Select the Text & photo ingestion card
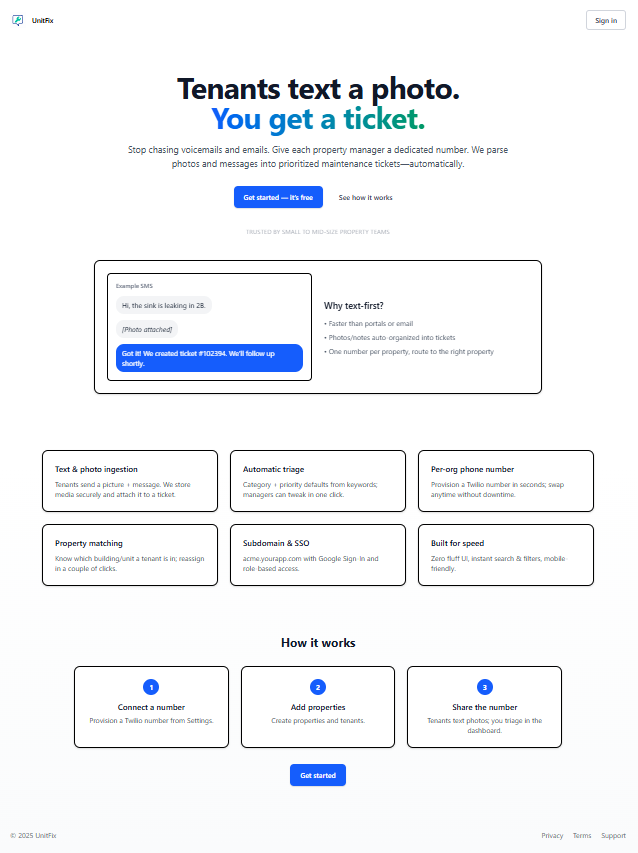The image size is (638, 853). [x=130, y=482]
